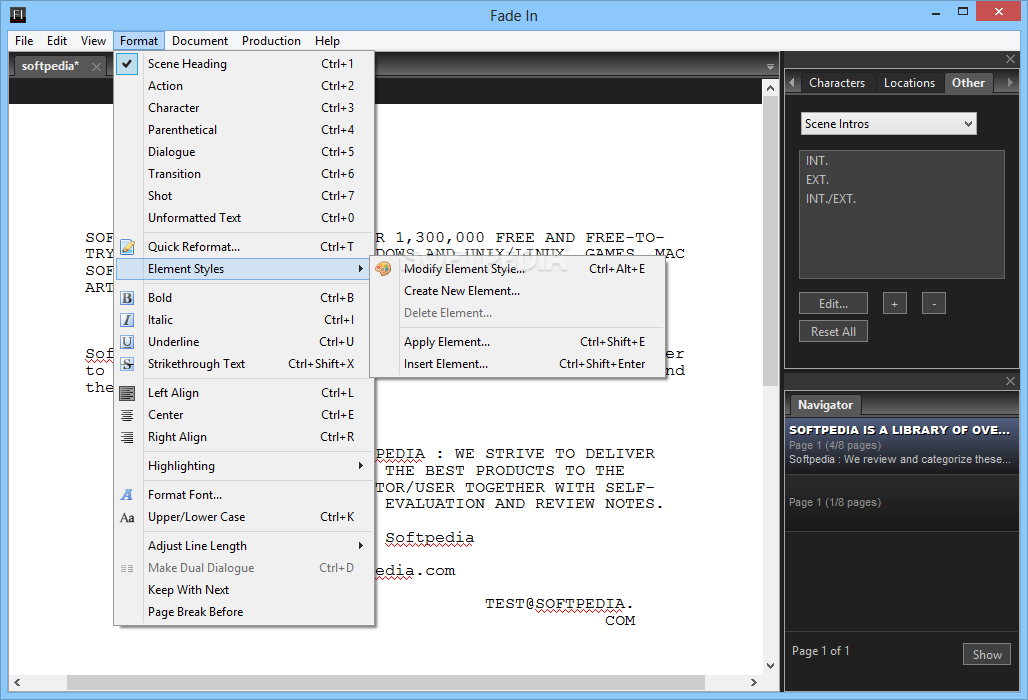This screenshot has height=700, width=1028.
Task: Click the Modify Element Style palette icon
Action: 384,269
